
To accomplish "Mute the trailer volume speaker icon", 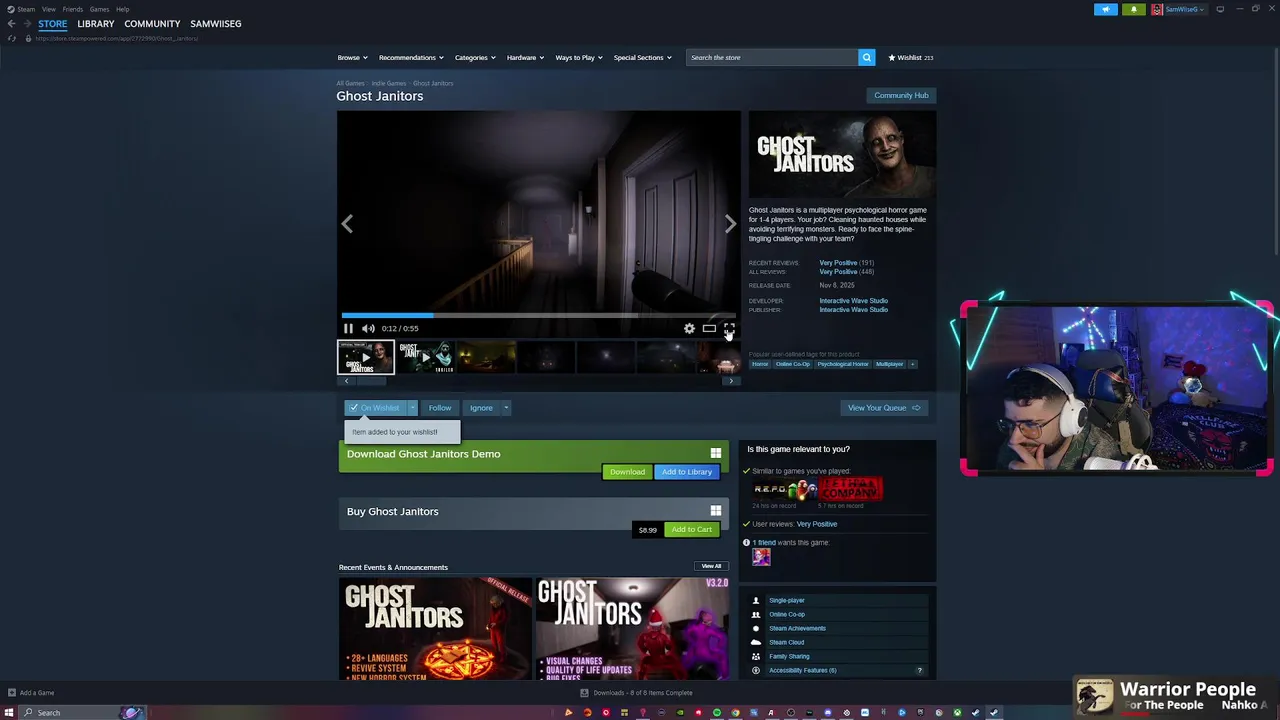I will click(x=368, y=328).
